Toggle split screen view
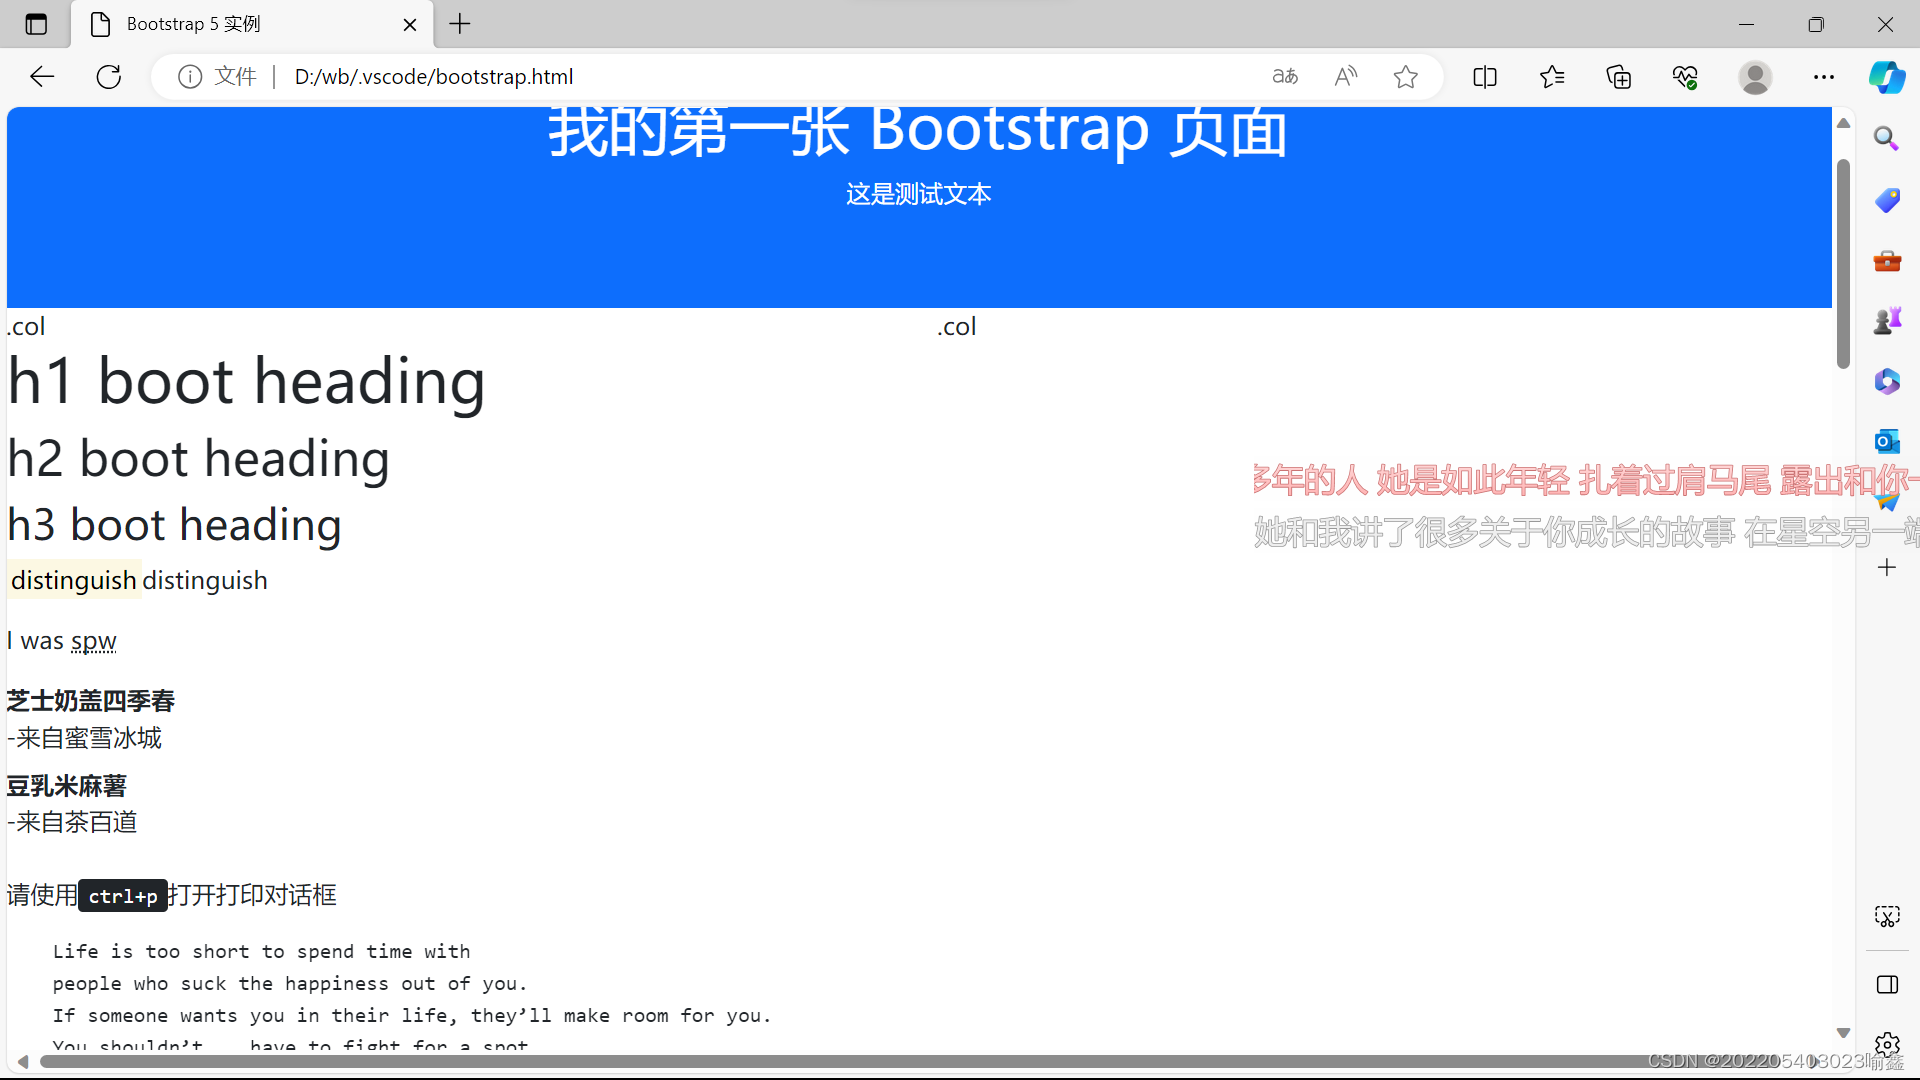 point(1485,77)
